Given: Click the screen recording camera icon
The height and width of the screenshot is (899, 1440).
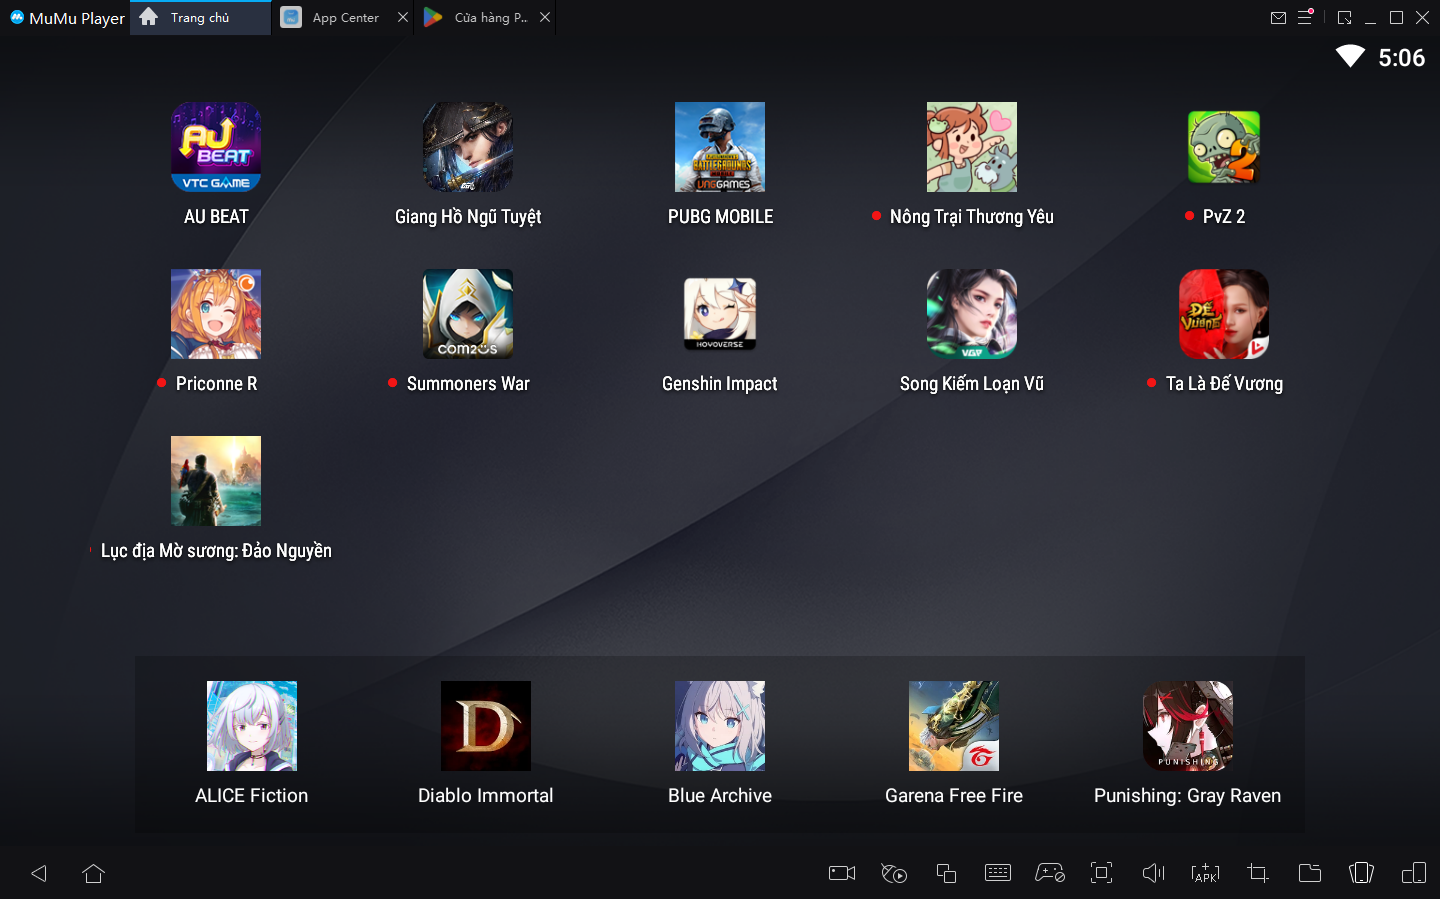Looking at the screenshot, I should point(842,873).
